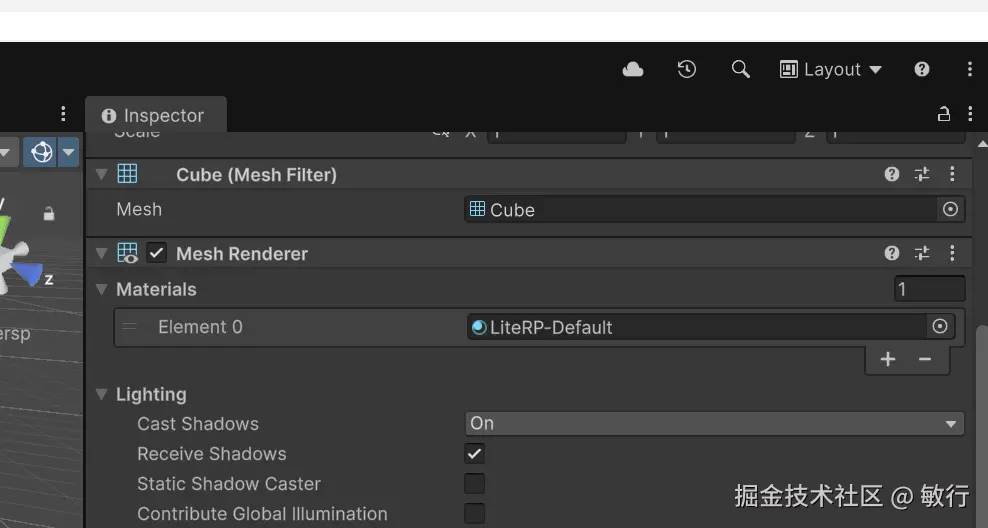Disable the Mesh Renderer component checkbox
Screen dimensions: 988x528
pos(157,253)
